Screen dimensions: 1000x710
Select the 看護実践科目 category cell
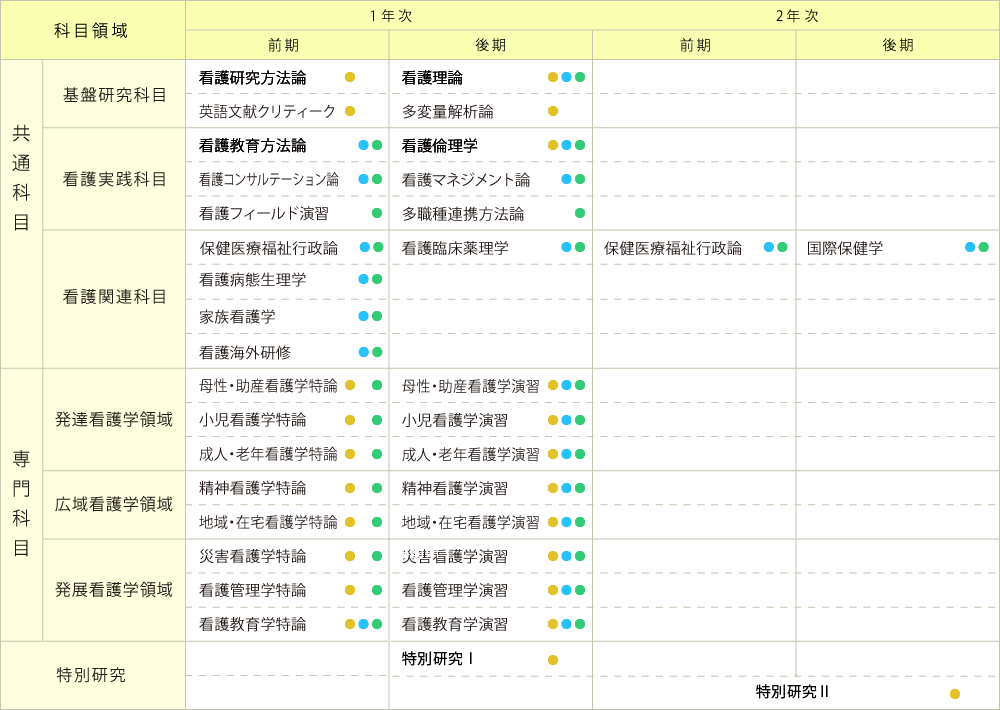(x=114, y=179)
